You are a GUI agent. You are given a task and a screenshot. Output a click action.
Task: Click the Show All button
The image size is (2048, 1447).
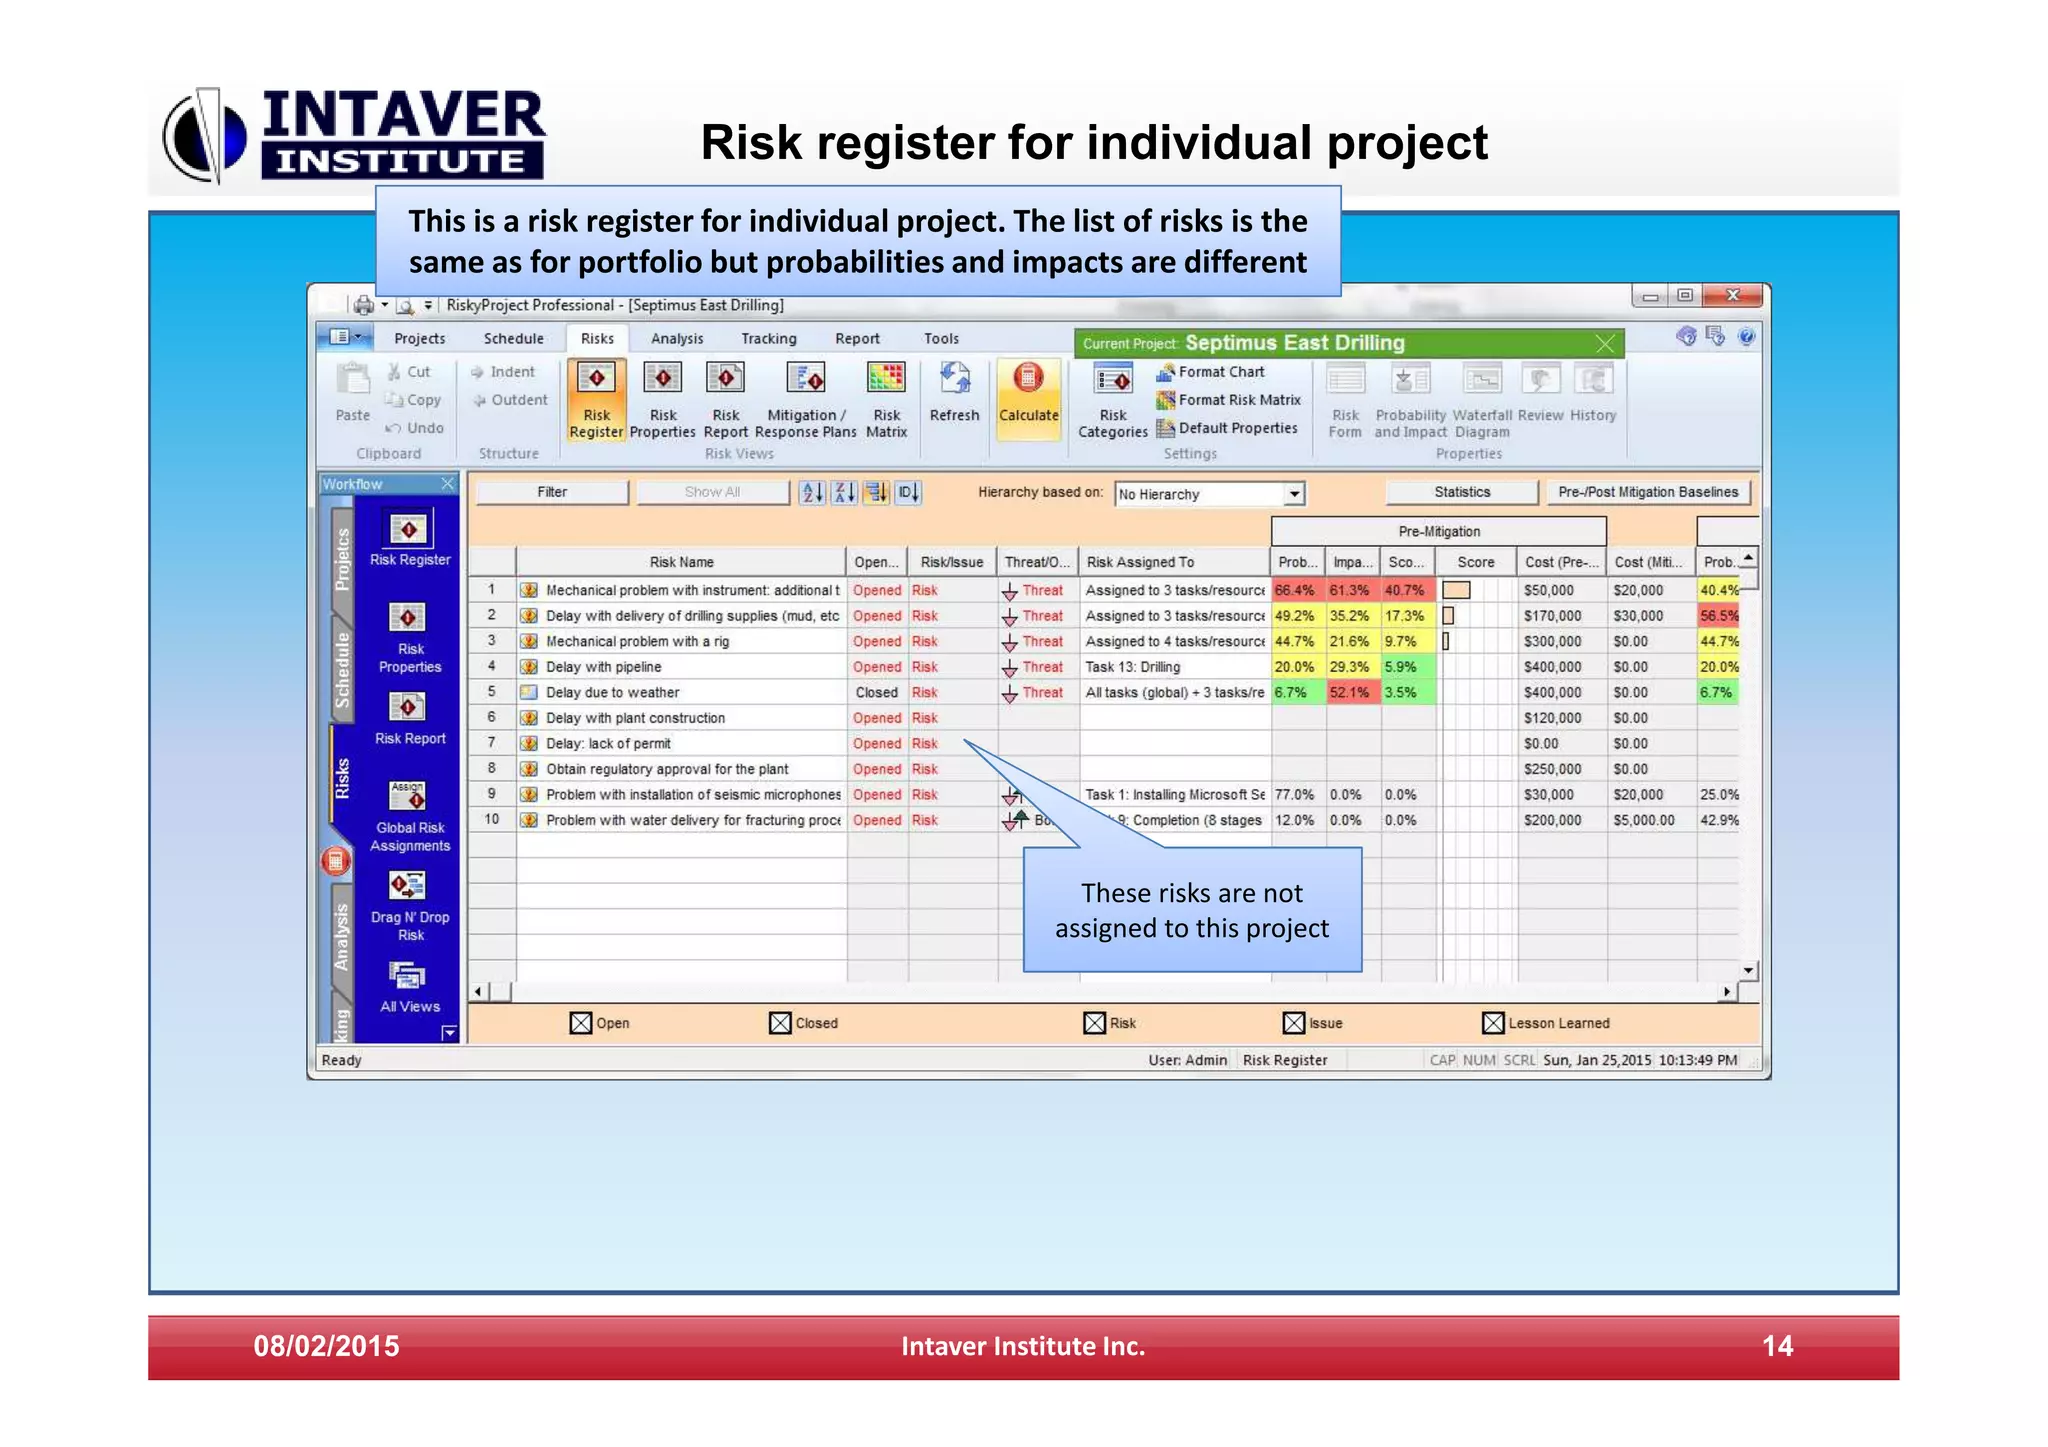pos(712,492)
